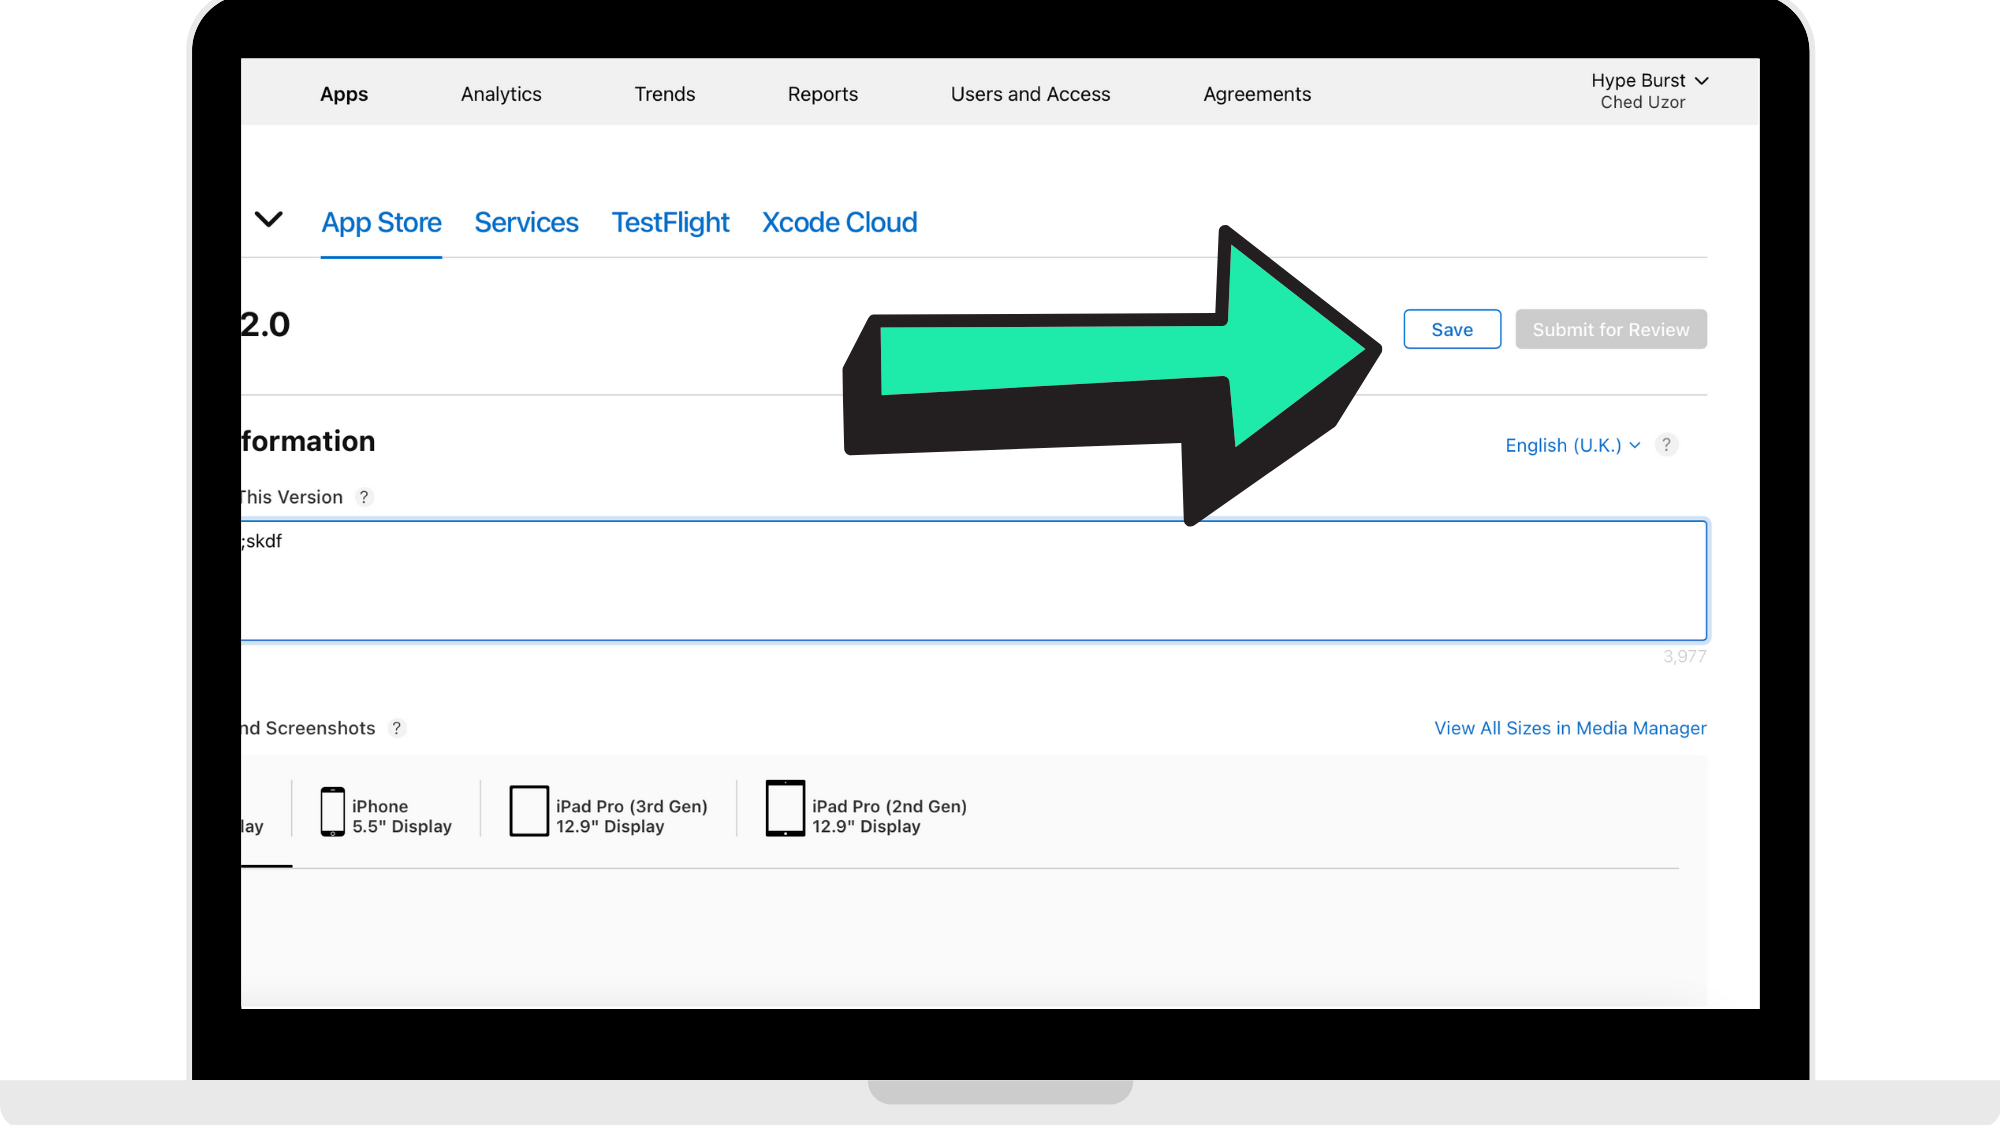Open the Agreements navigation item
This screenshot has width=2000, height=1125.
click(x=1257, y=94)
